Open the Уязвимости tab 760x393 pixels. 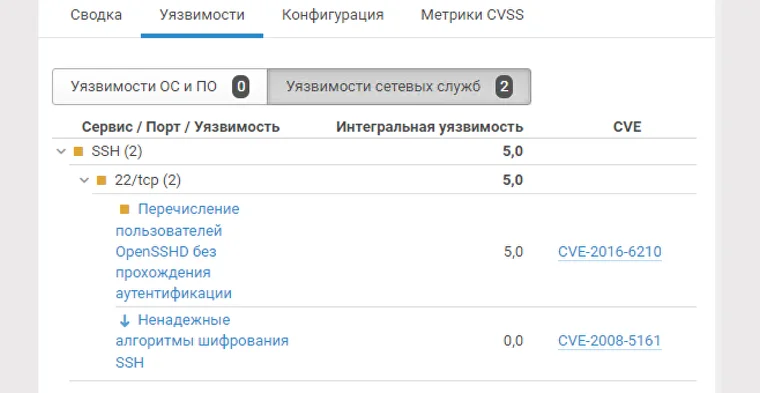[x=202, y=15]
